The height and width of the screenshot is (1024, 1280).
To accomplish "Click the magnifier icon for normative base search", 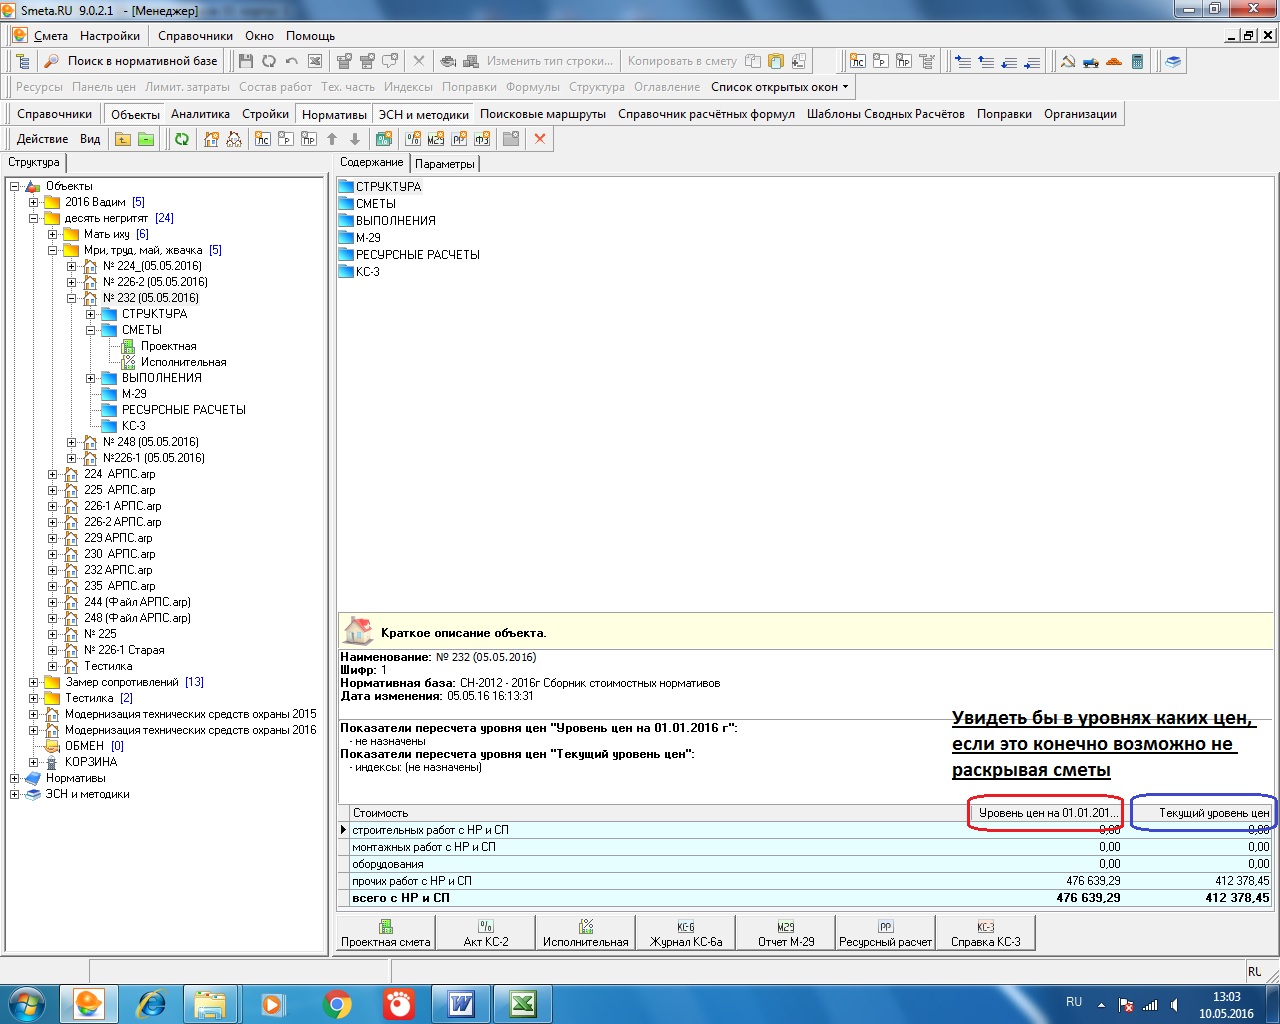I will [x=52, y=61].
